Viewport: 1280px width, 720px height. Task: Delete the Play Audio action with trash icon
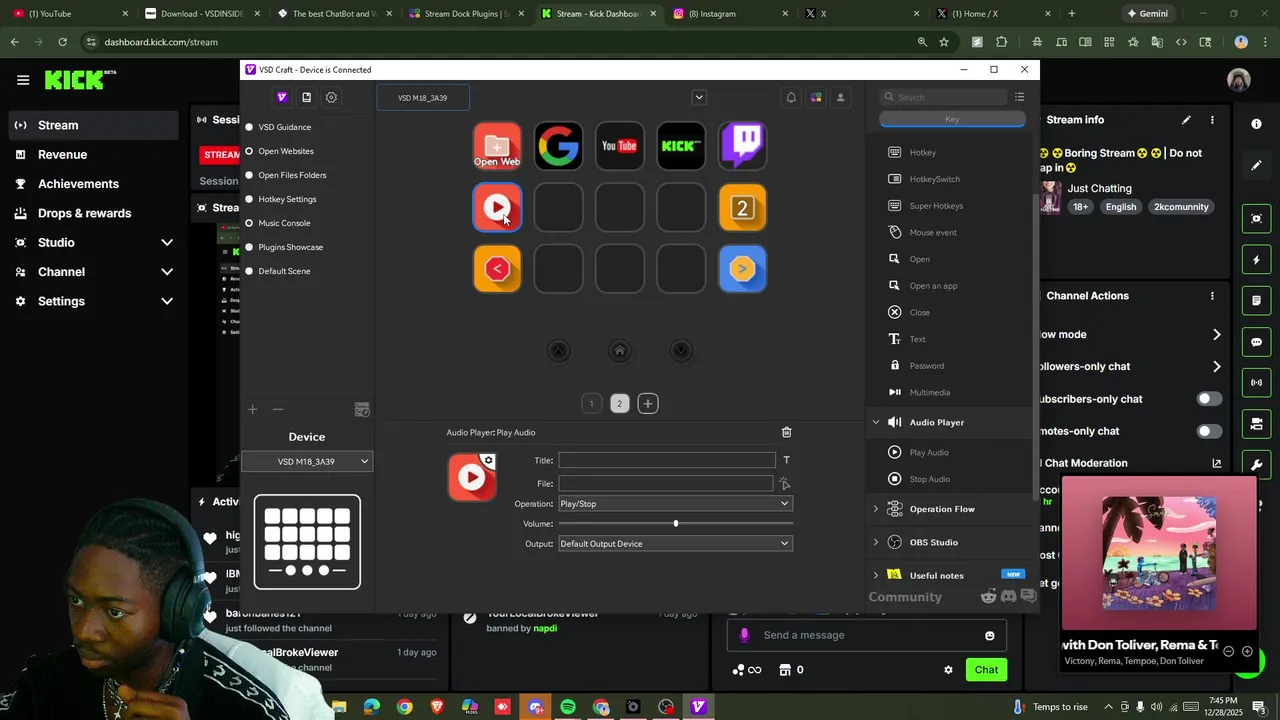tap(786, 432)
